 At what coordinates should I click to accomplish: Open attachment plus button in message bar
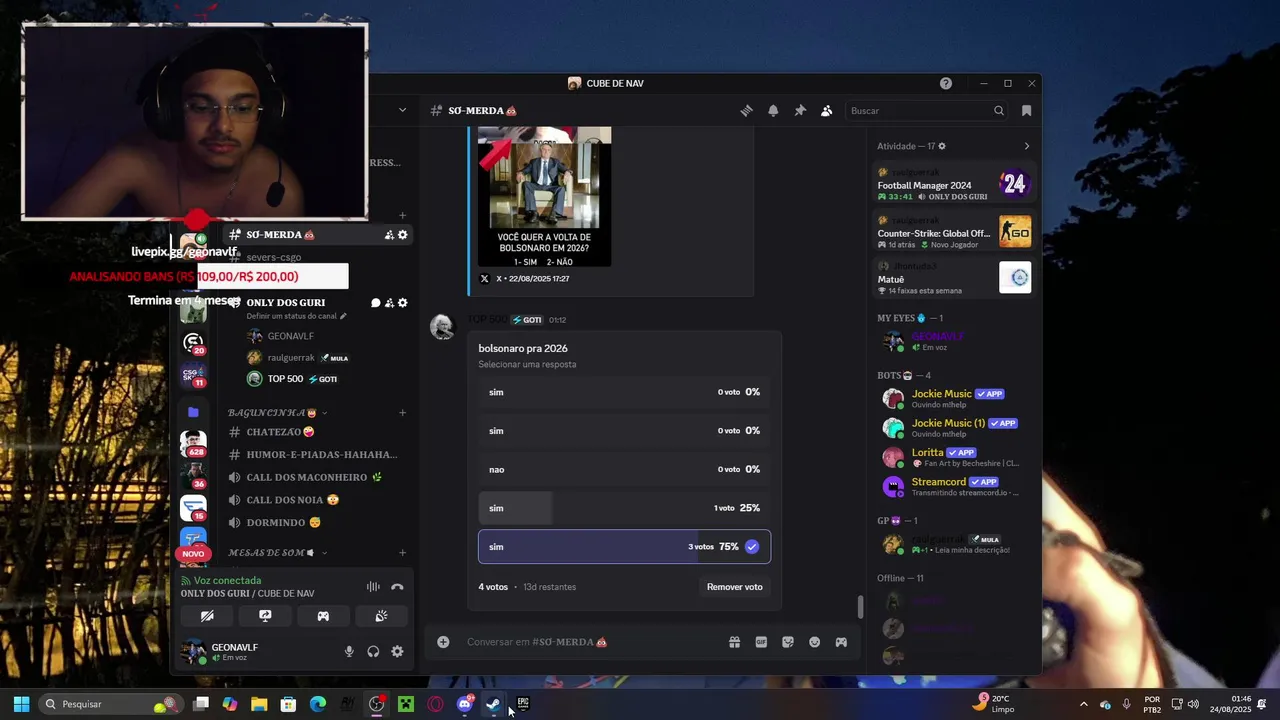443,642
